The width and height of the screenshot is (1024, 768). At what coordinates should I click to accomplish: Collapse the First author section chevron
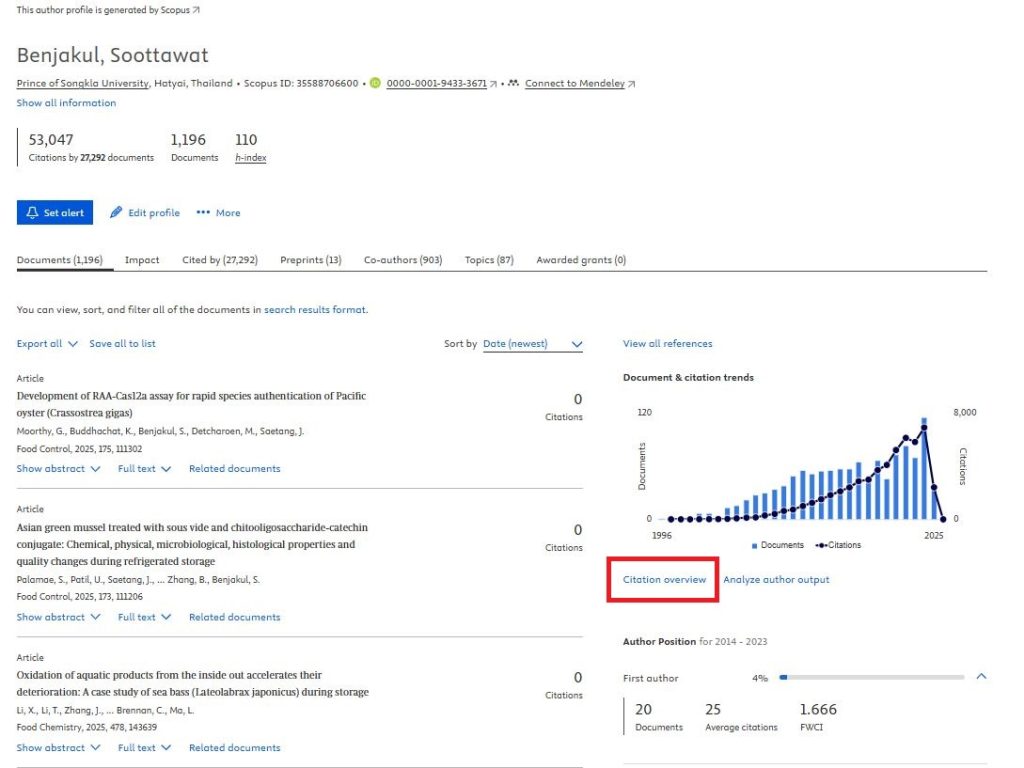[x=980, y=677]
